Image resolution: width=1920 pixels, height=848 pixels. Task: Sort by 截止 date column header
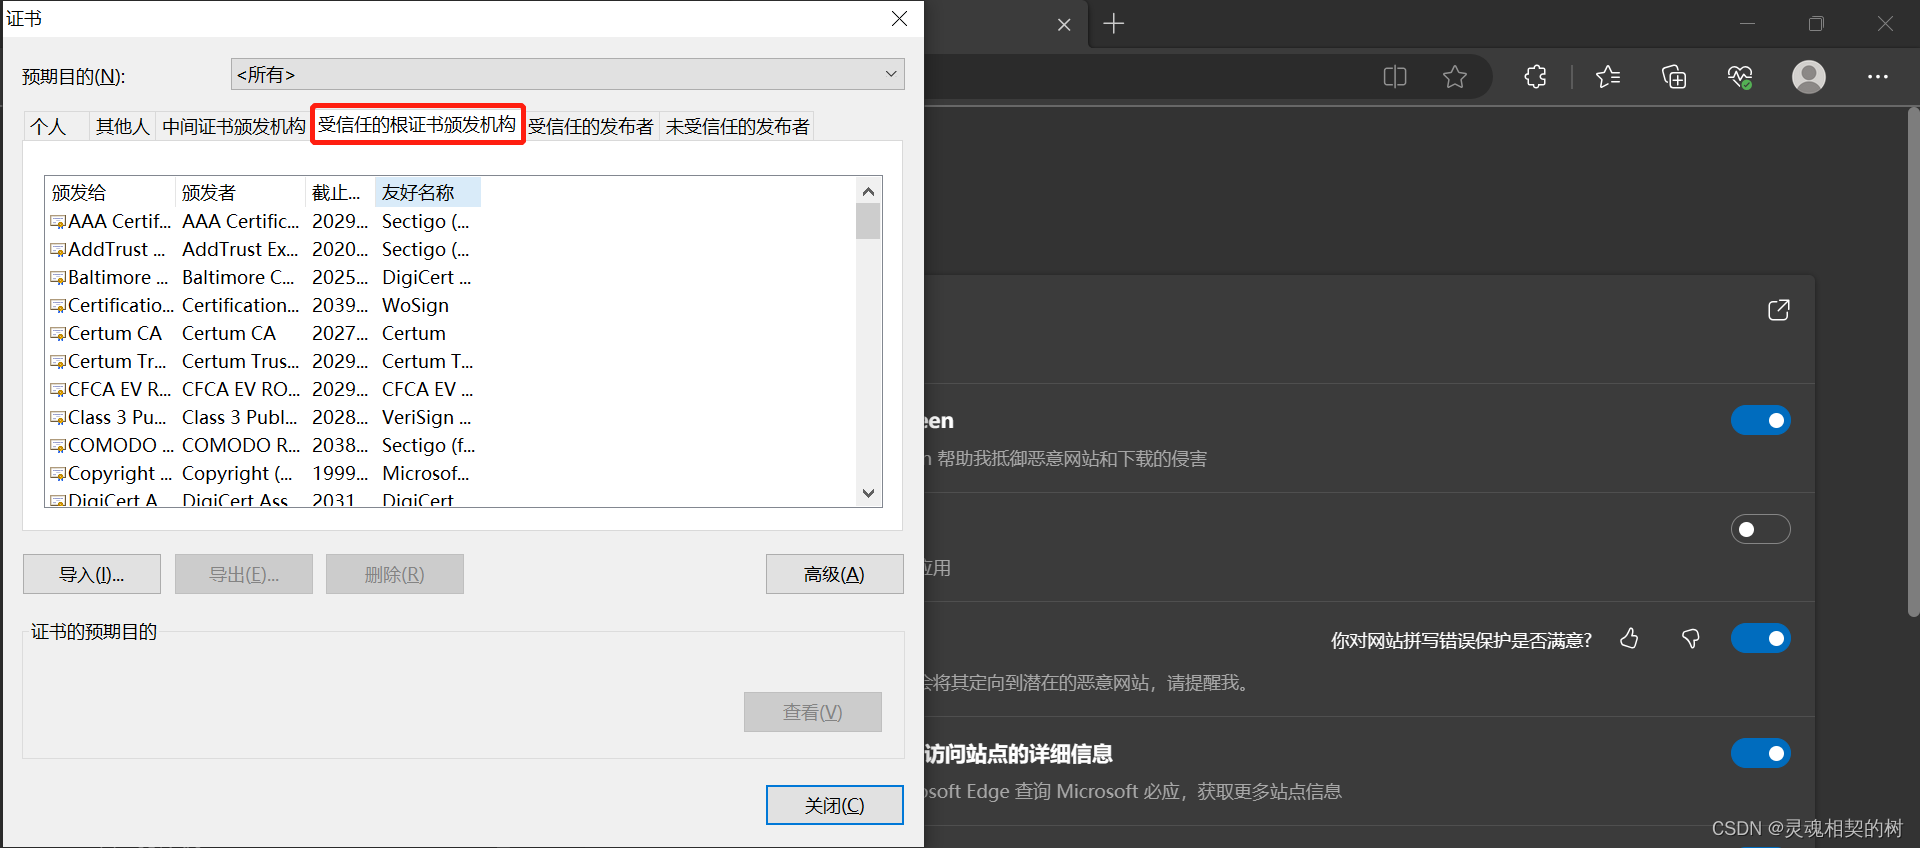[x=340, y=192]
